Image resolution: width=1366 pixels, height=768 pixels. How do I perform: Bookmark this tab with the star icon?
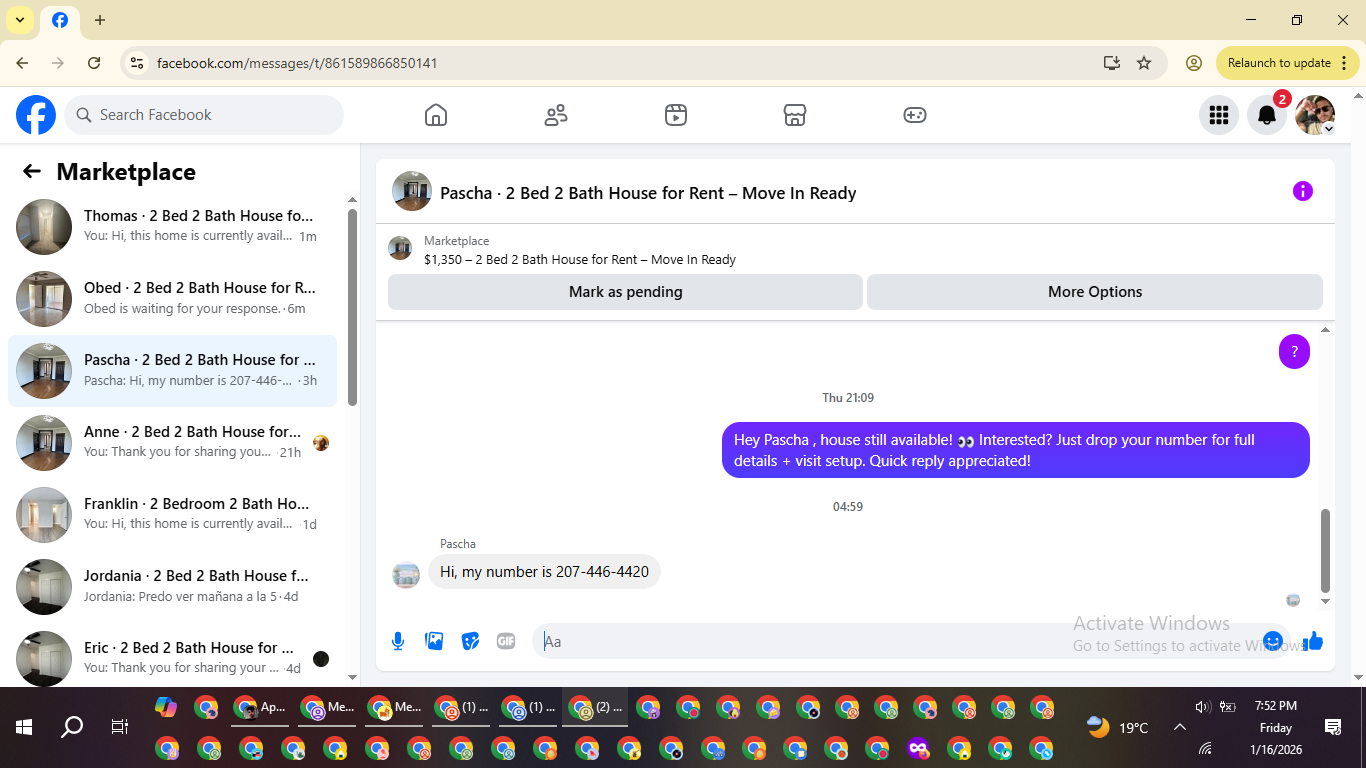tap(1144, 63)
